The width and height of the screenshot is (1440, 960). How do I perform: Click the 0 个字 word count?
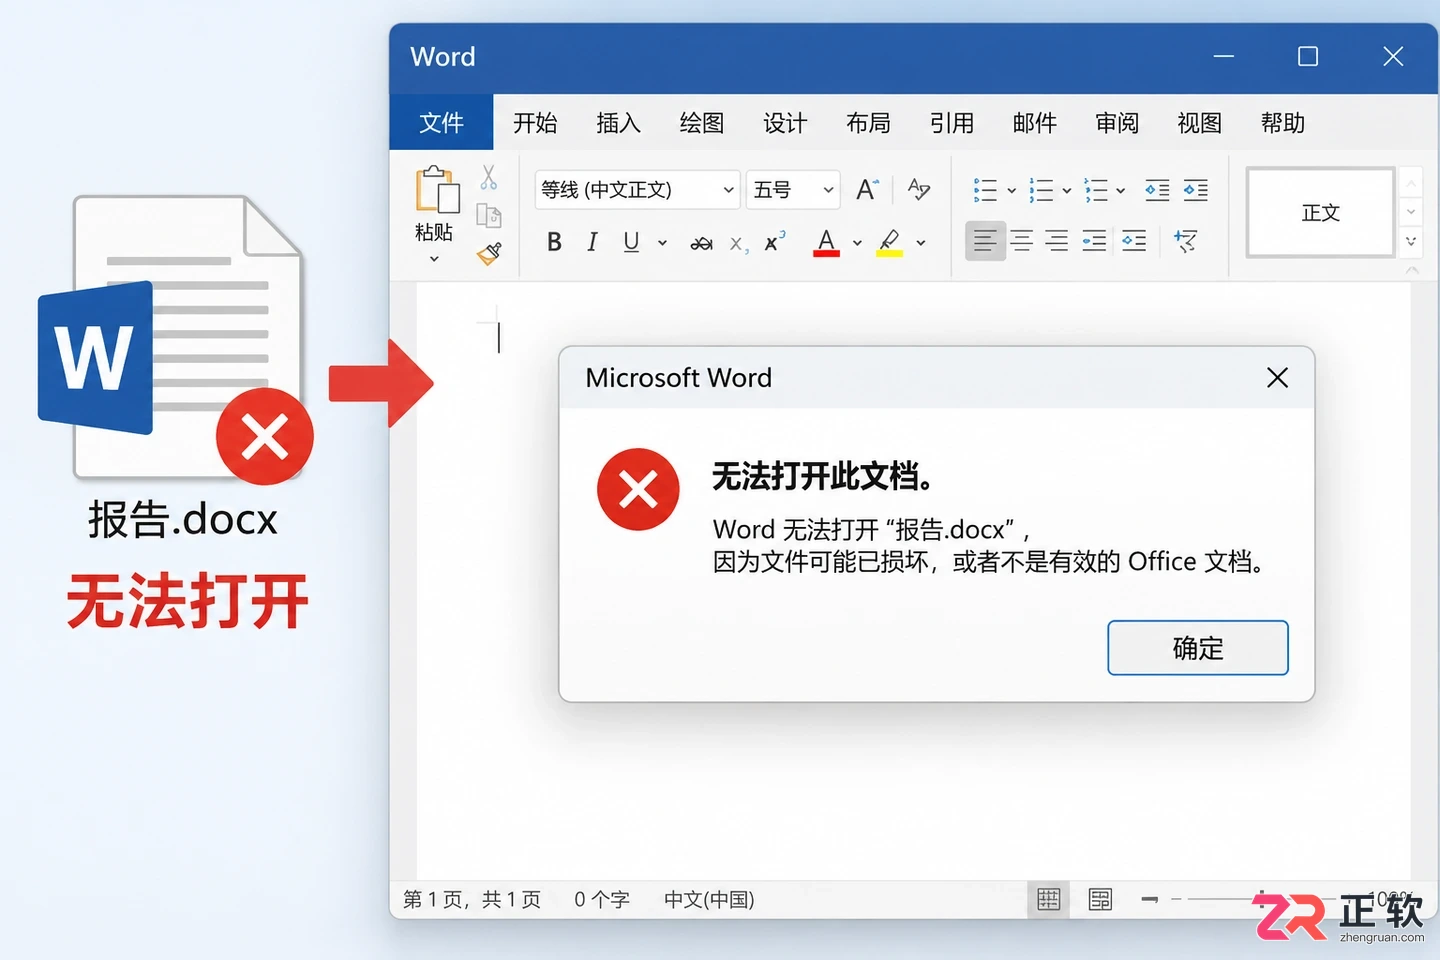602,899
